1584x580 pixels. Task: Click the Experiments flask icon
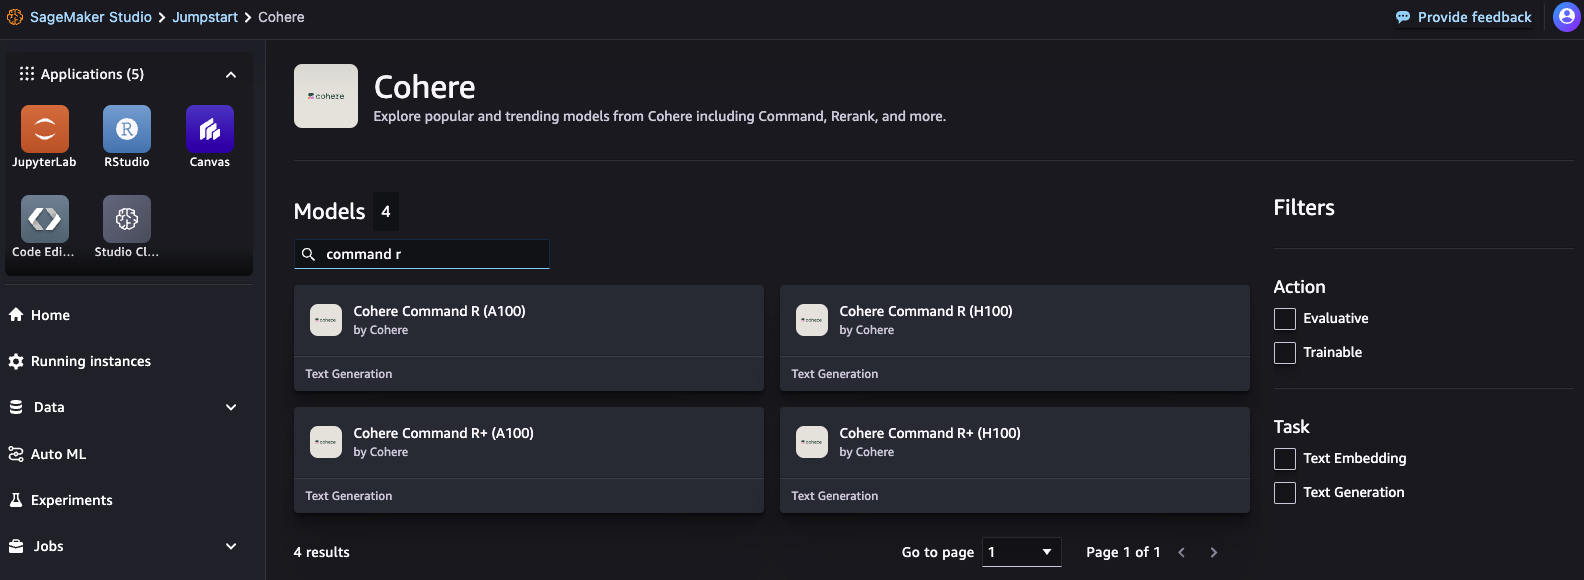point(16,500)
